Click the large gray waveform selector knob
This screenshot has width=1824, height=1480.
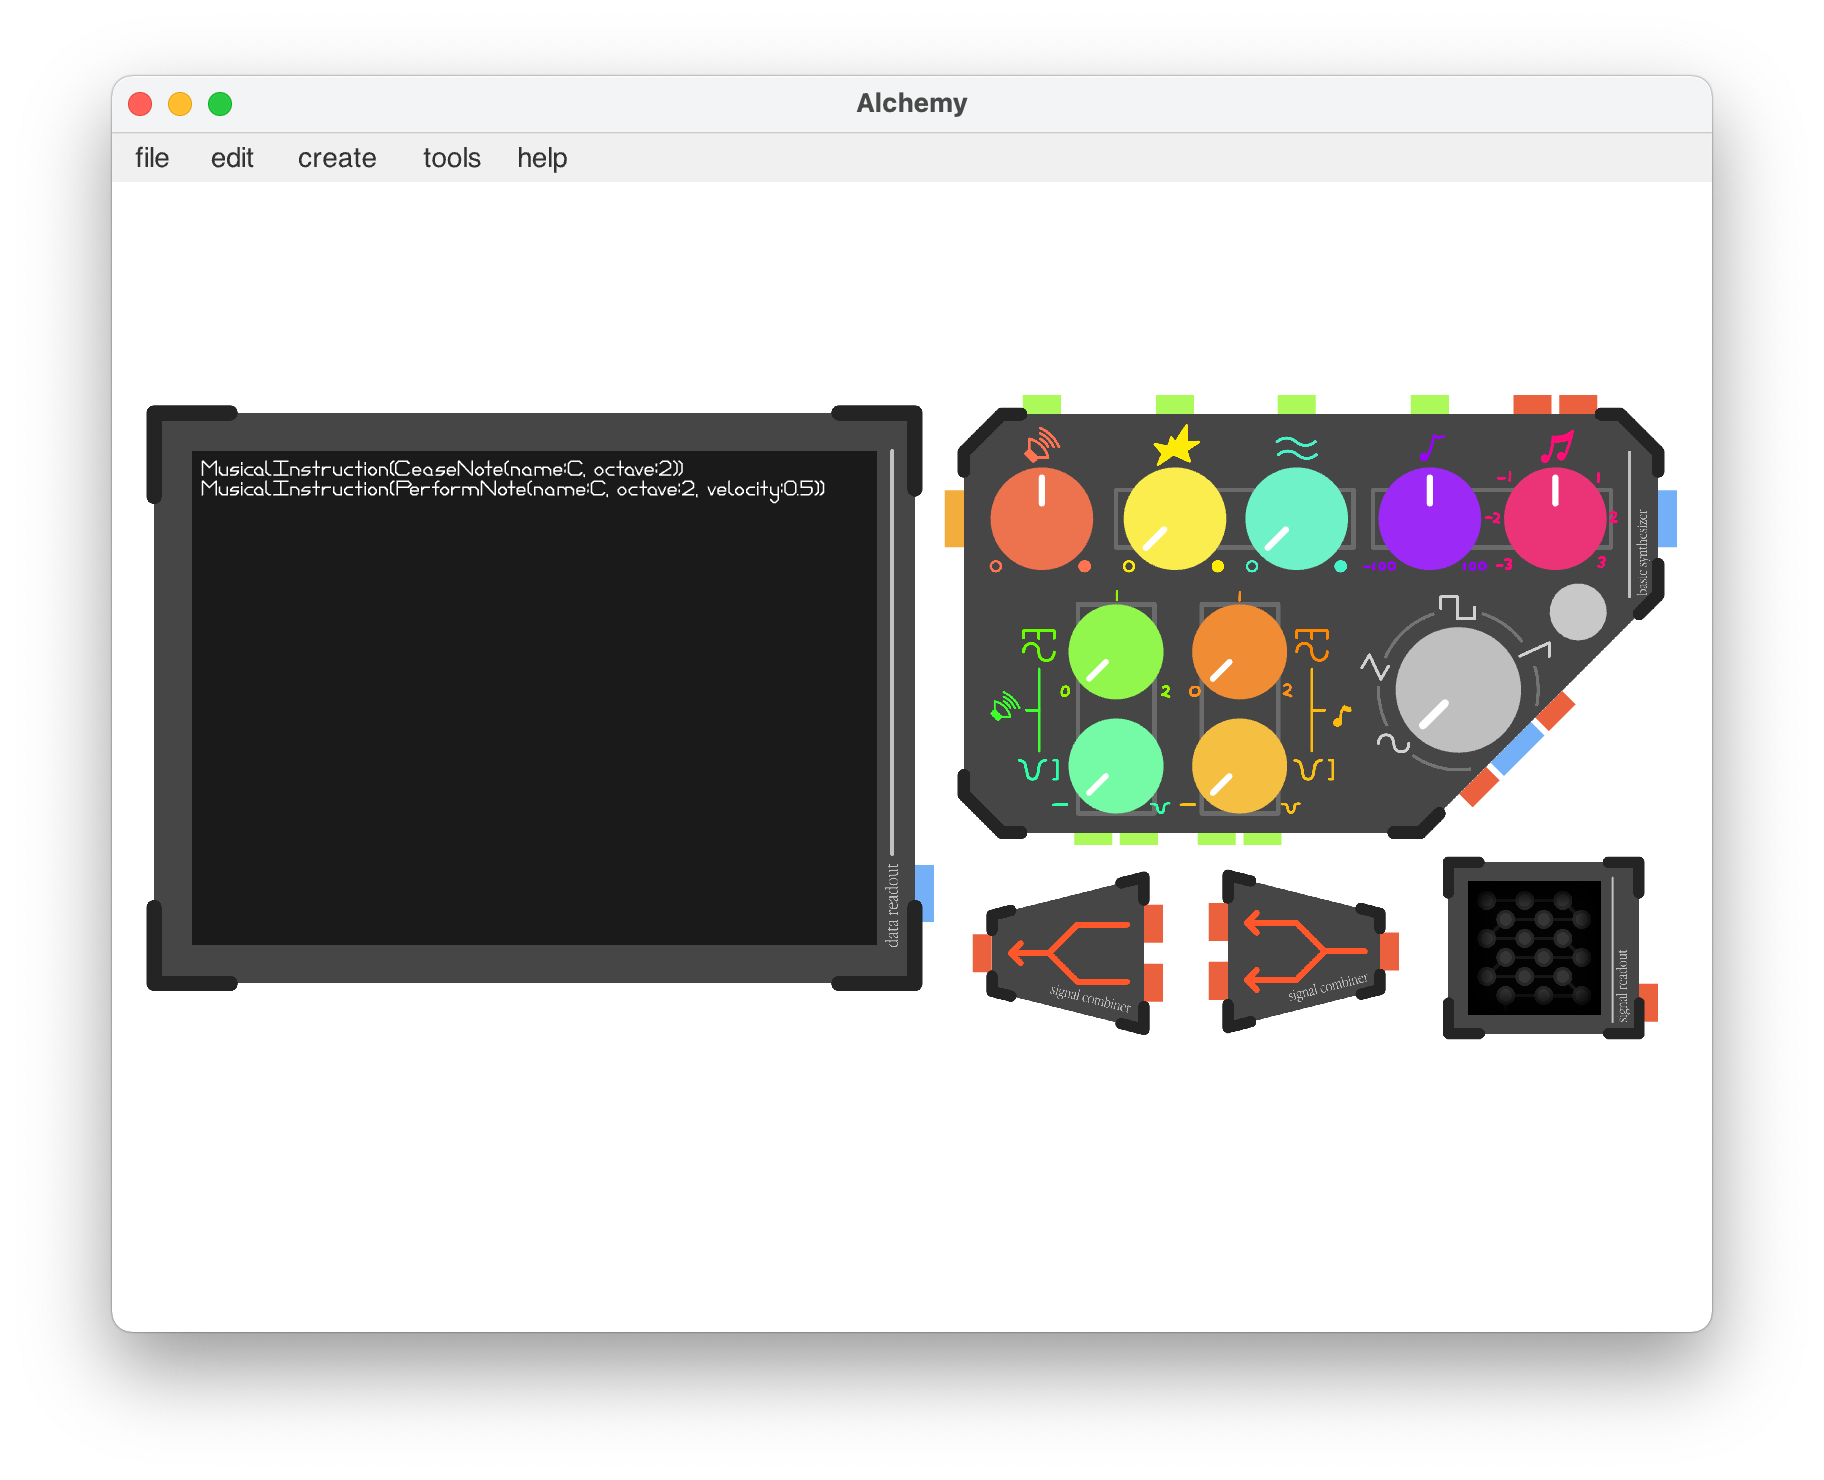(1457, 690)
